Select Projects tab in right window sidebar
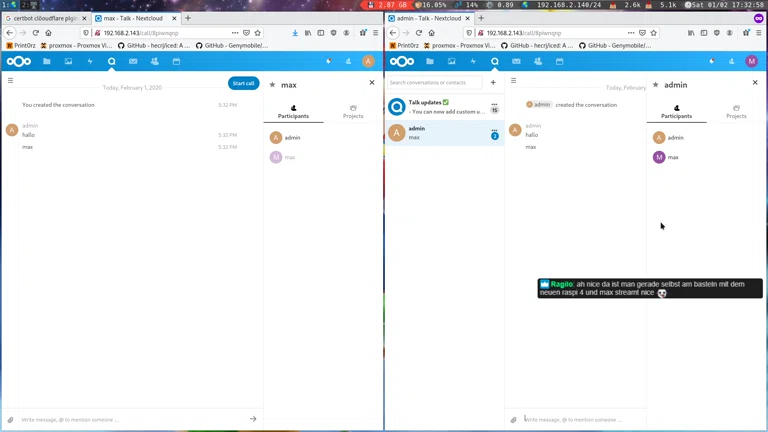Viewport: 768px width, 432px height. click(x=736, y=112)
